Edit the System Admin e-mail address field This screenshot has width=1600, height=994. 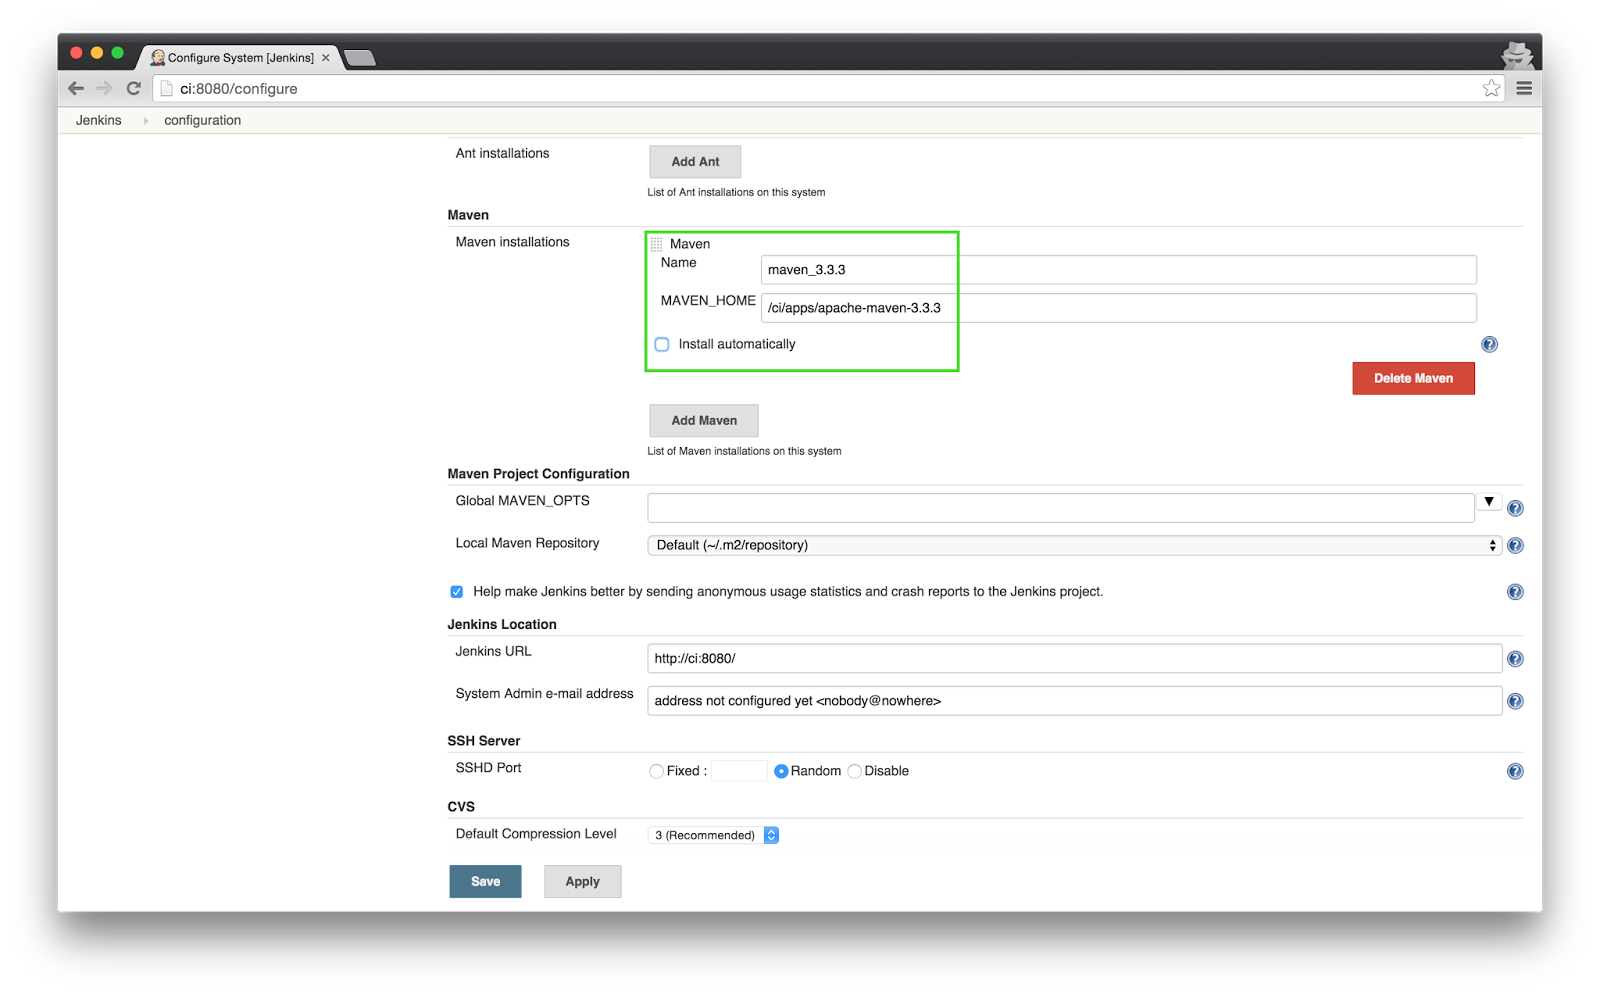tap(1074, 701)
